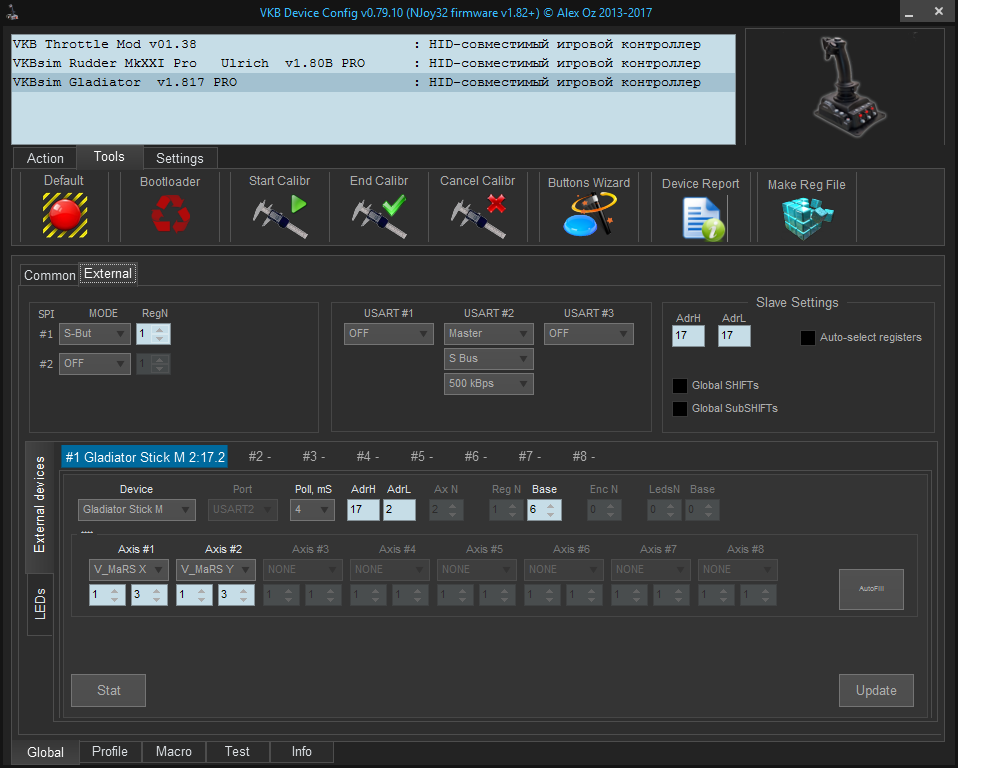Open USART #1 OFF dropdown
Viewport: 1008px width, 768px height.
click(388, 334)
